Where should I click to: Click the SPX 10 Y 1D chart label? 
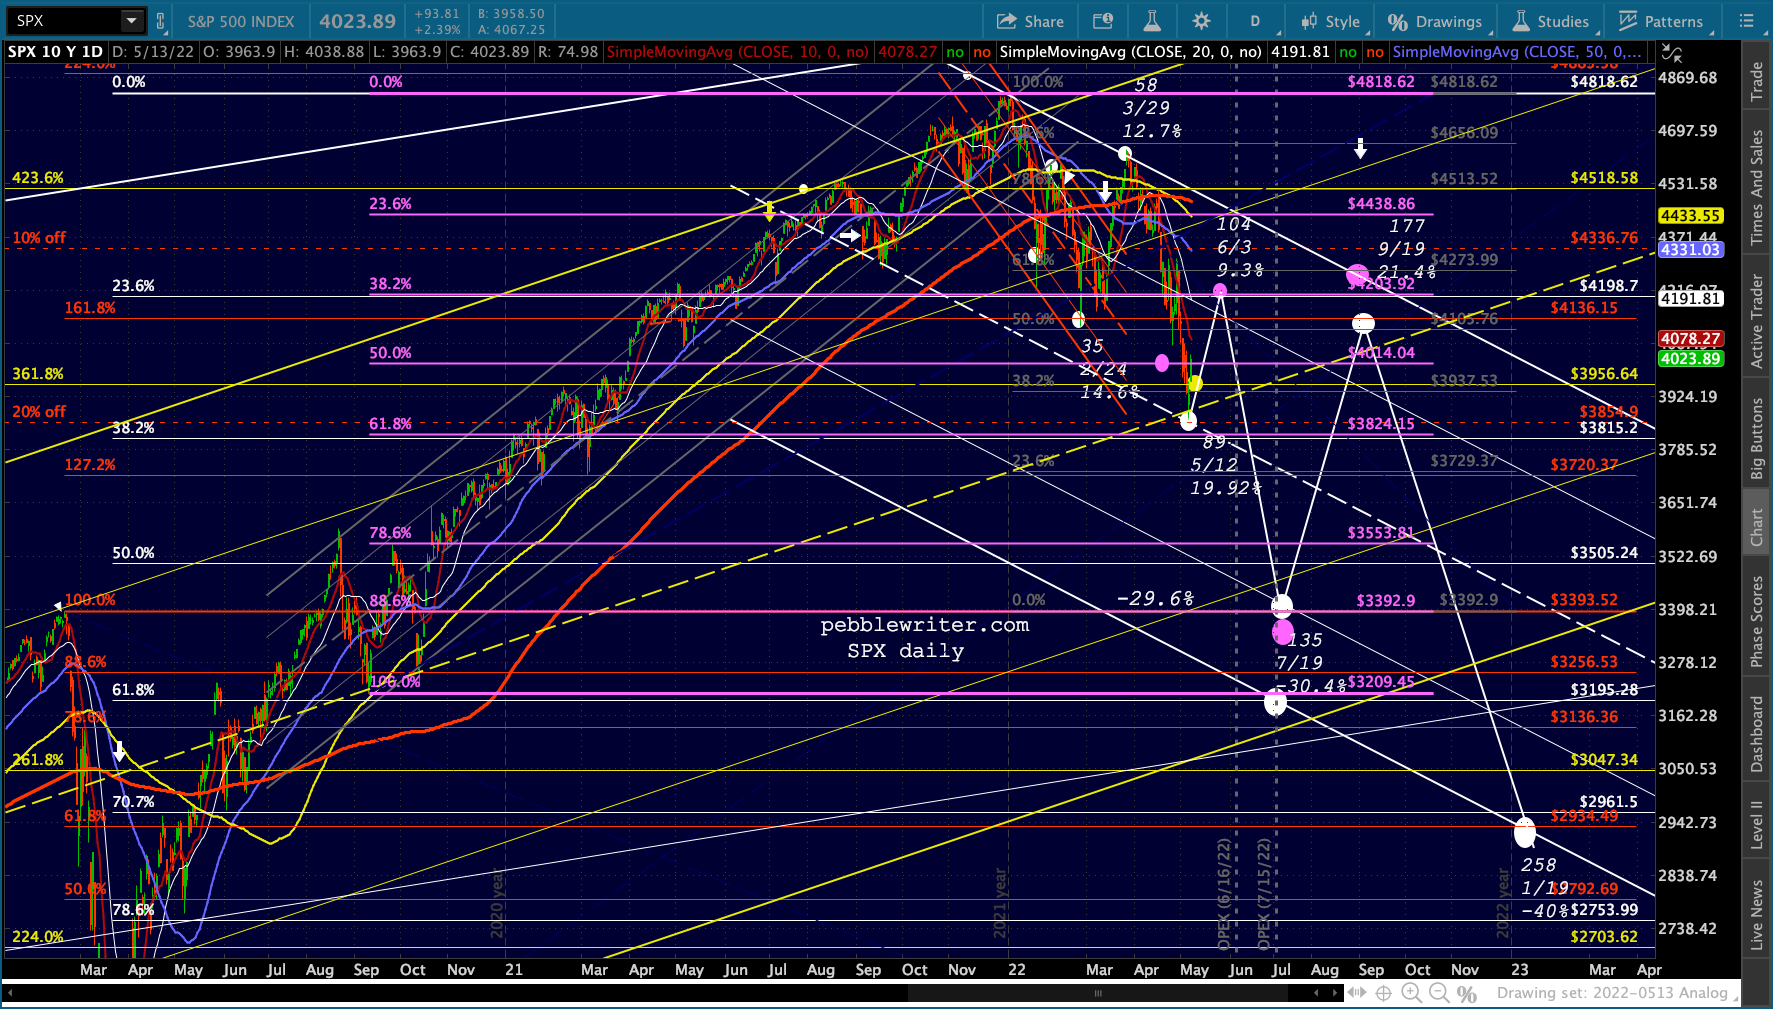[55, 52]
